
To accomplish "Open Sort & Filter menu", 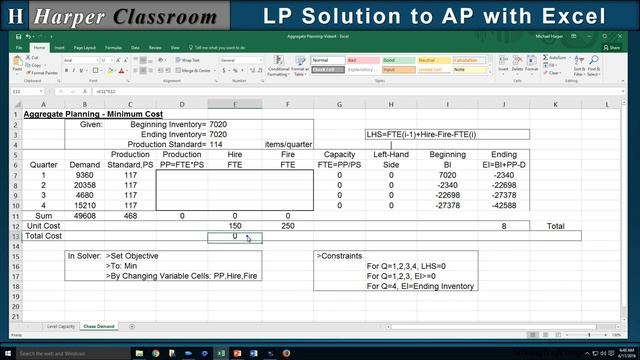I will 579,66.
